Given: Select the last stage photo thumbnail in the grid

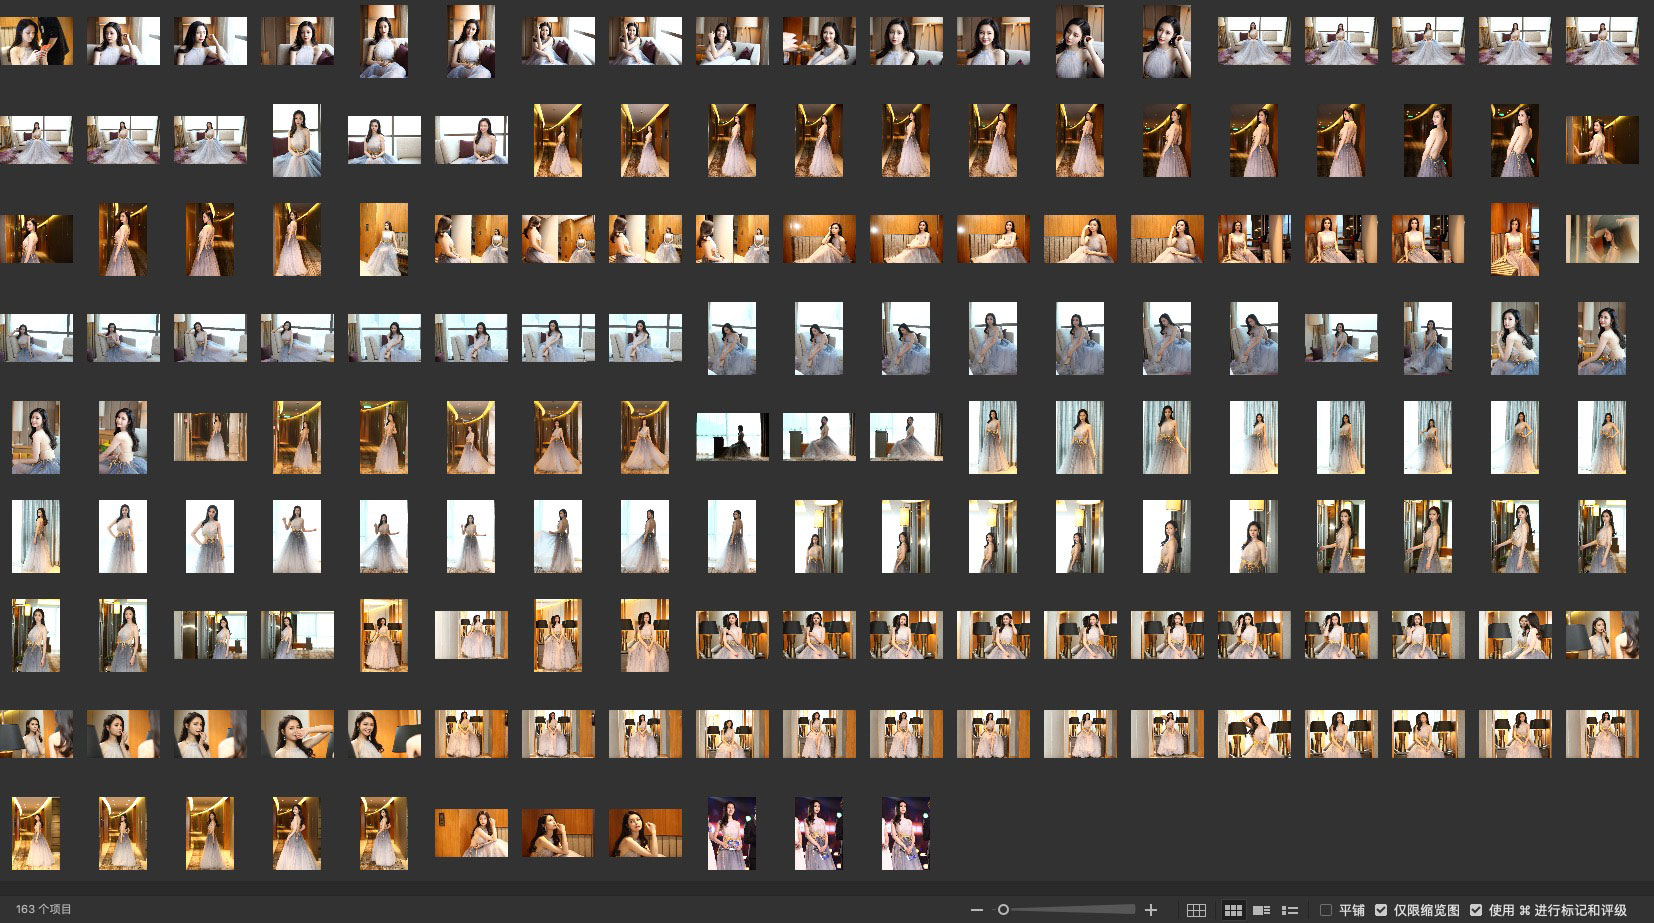Looking at the screenshot, I should (906, 833).
